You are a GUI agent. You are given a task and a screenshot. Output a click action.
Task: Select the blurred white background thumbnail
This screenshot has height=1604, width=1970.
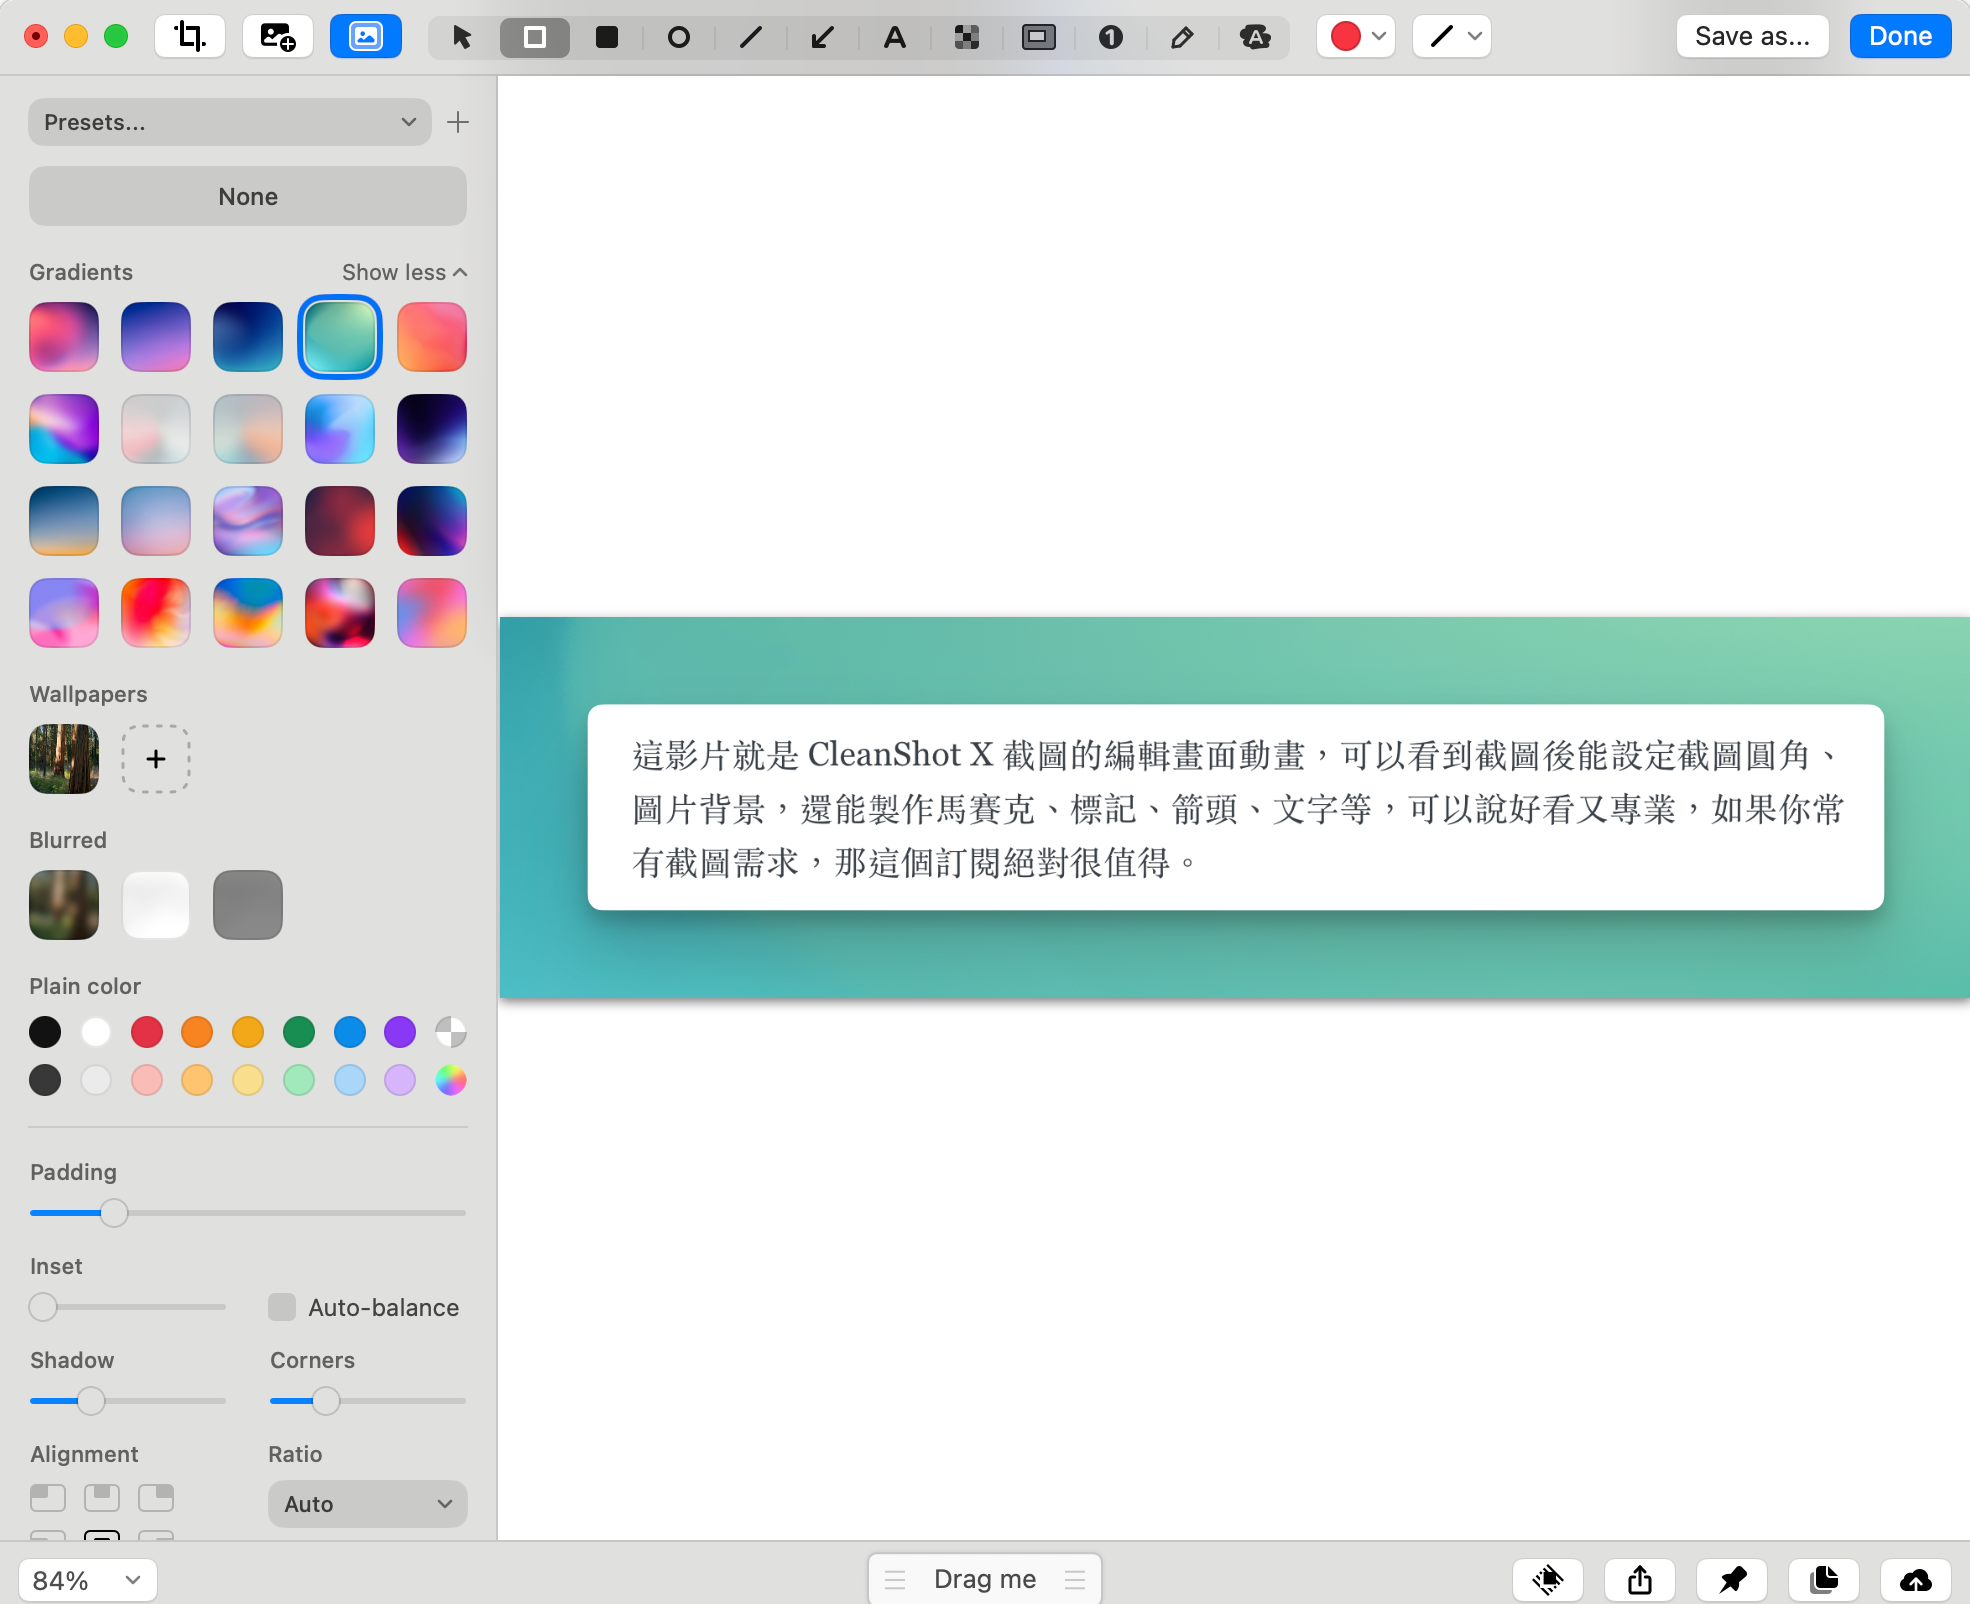[x=156, y=905]
